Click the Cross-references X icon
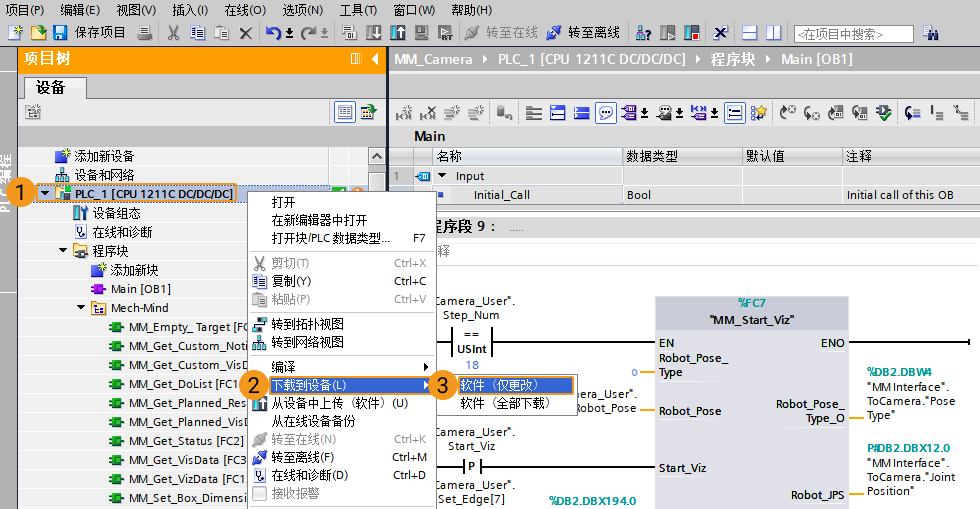 (721, 33)
